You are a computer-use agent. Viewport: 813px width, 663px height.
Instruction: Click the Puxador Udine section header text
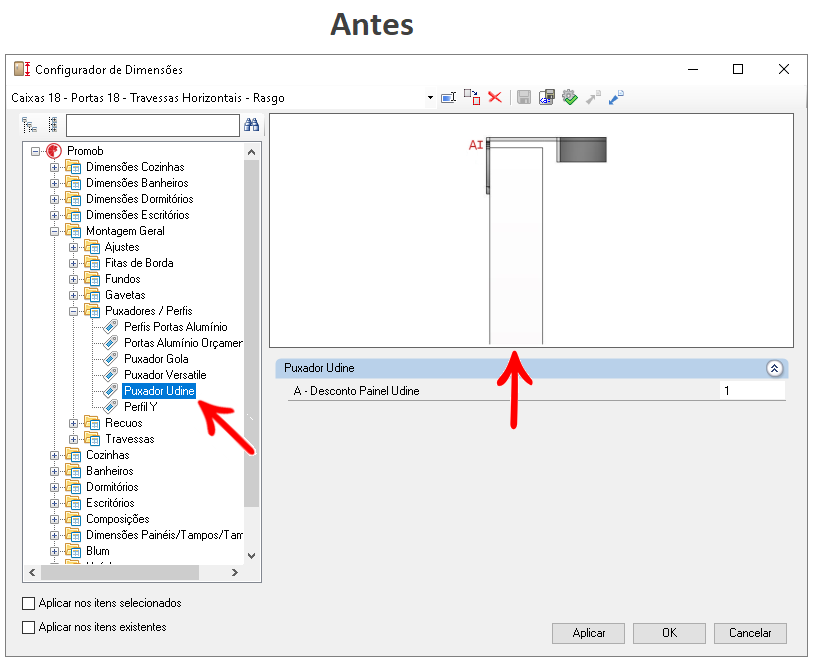(x=319, y=368)
